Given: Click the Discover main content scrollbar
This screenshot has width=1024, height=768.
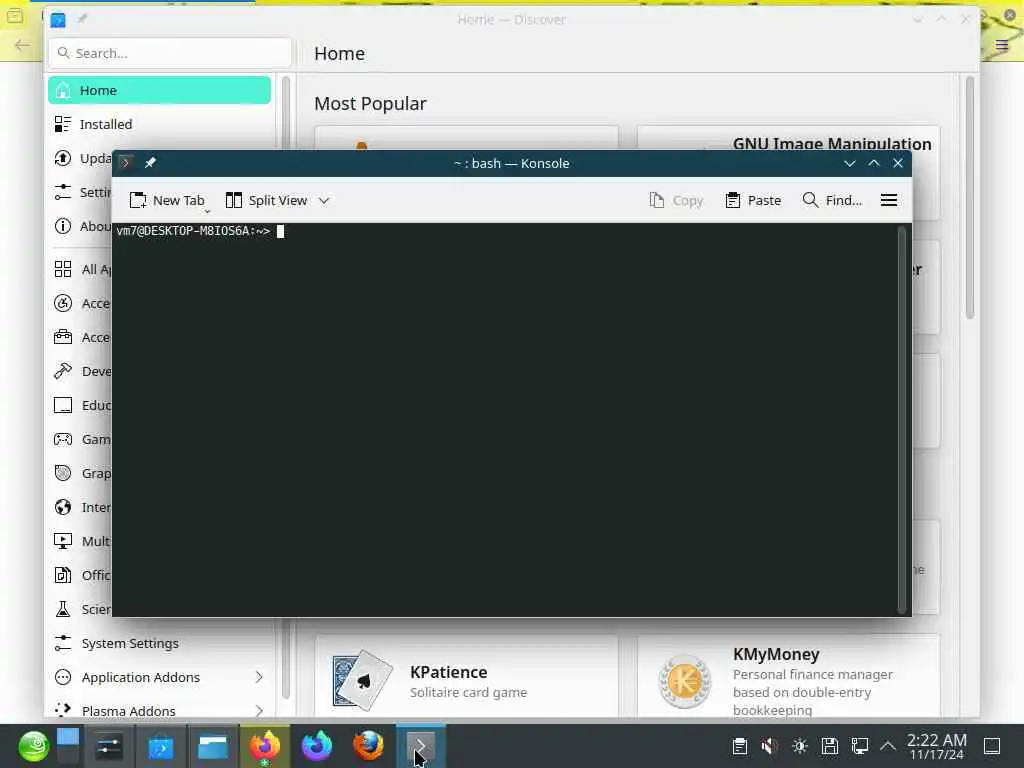Looking at the screenshot, I should (x=970, y=197).
